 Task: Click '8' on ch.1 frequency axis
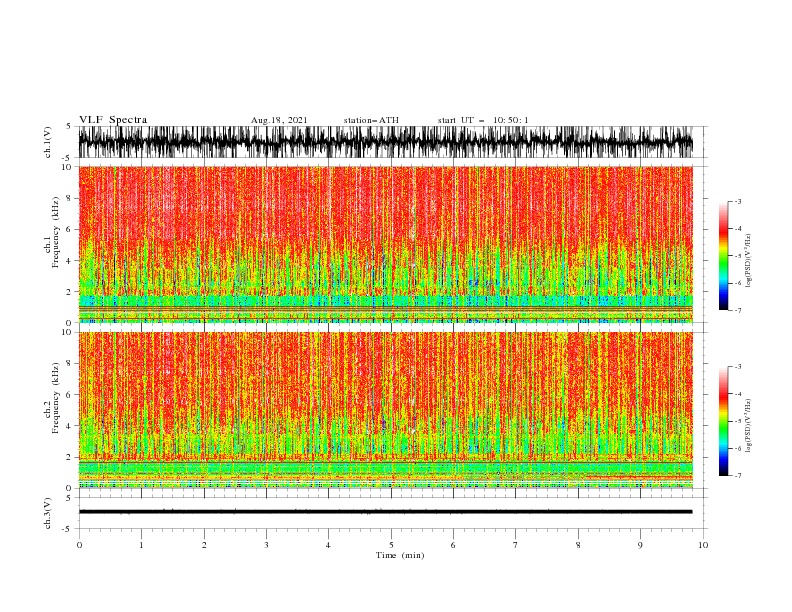click(70, 198)
